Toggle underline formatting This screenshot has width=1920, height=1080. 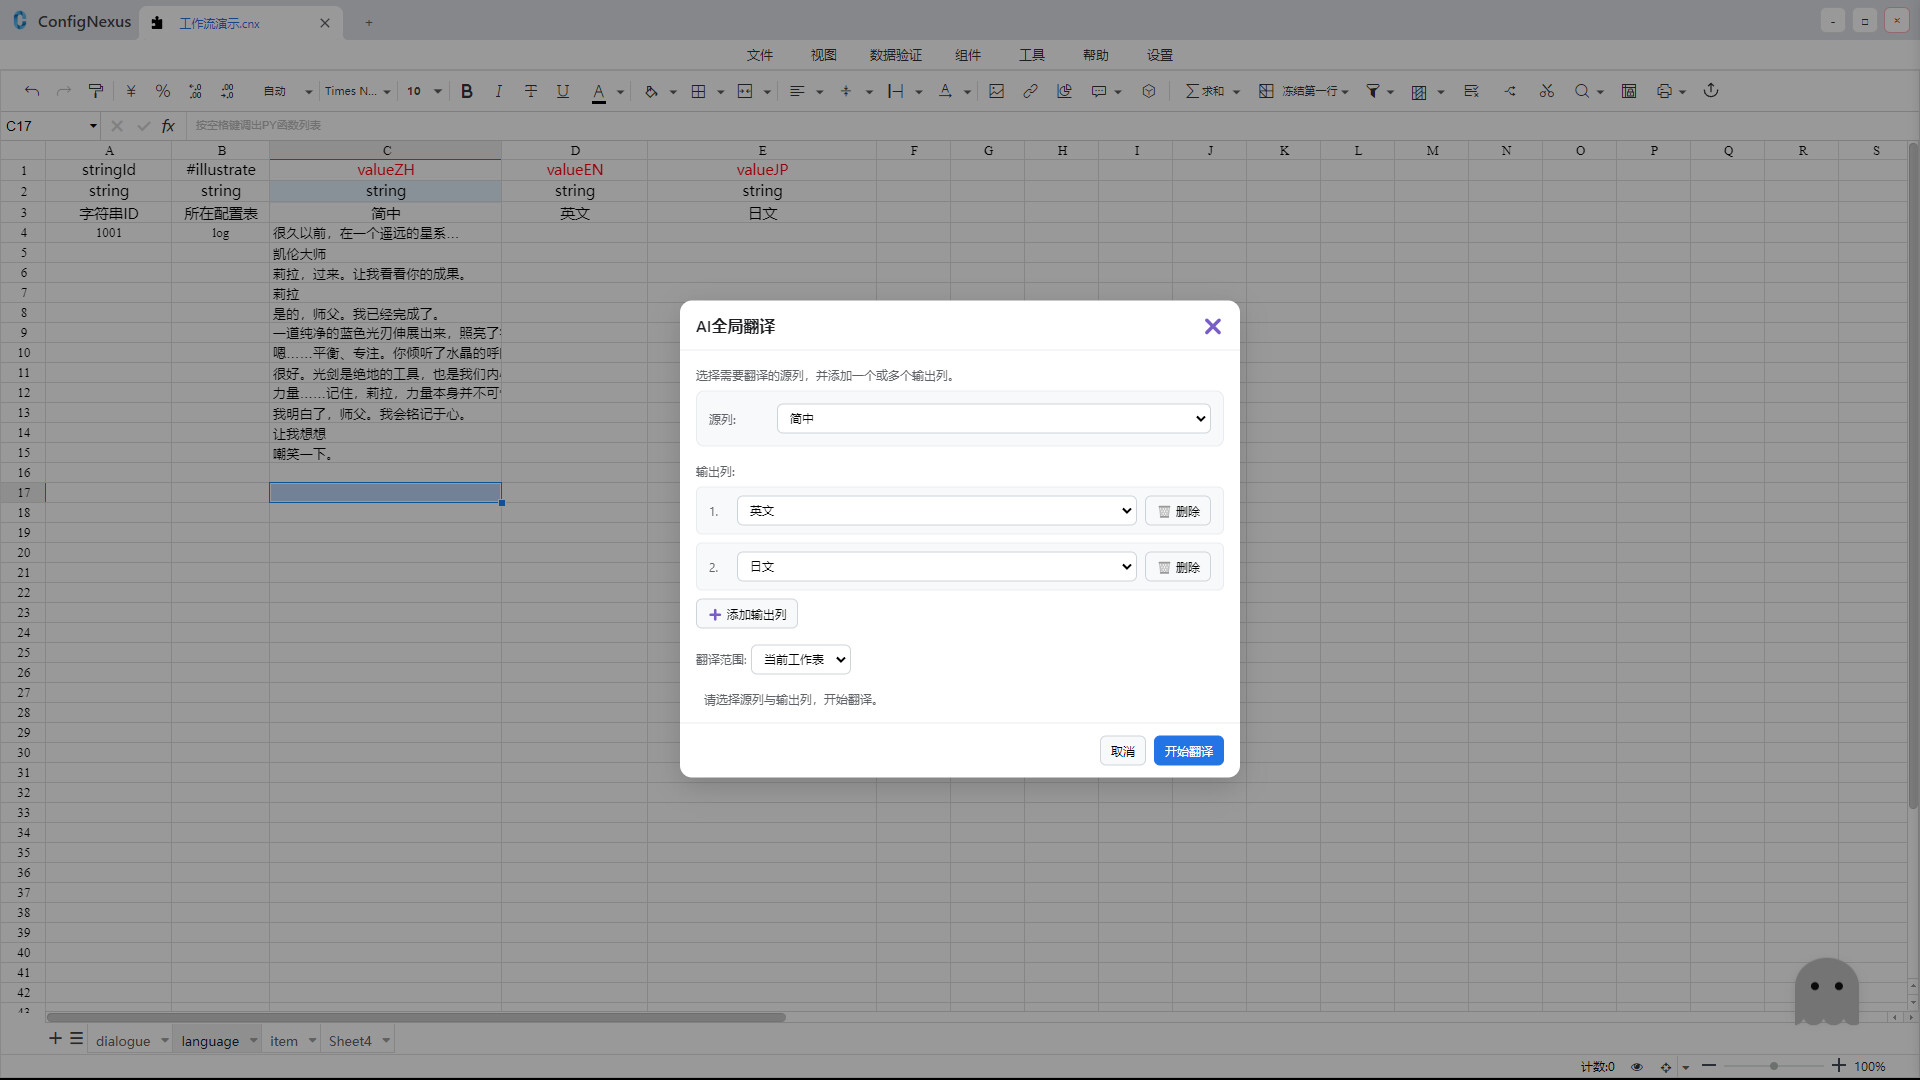[562, 91]
